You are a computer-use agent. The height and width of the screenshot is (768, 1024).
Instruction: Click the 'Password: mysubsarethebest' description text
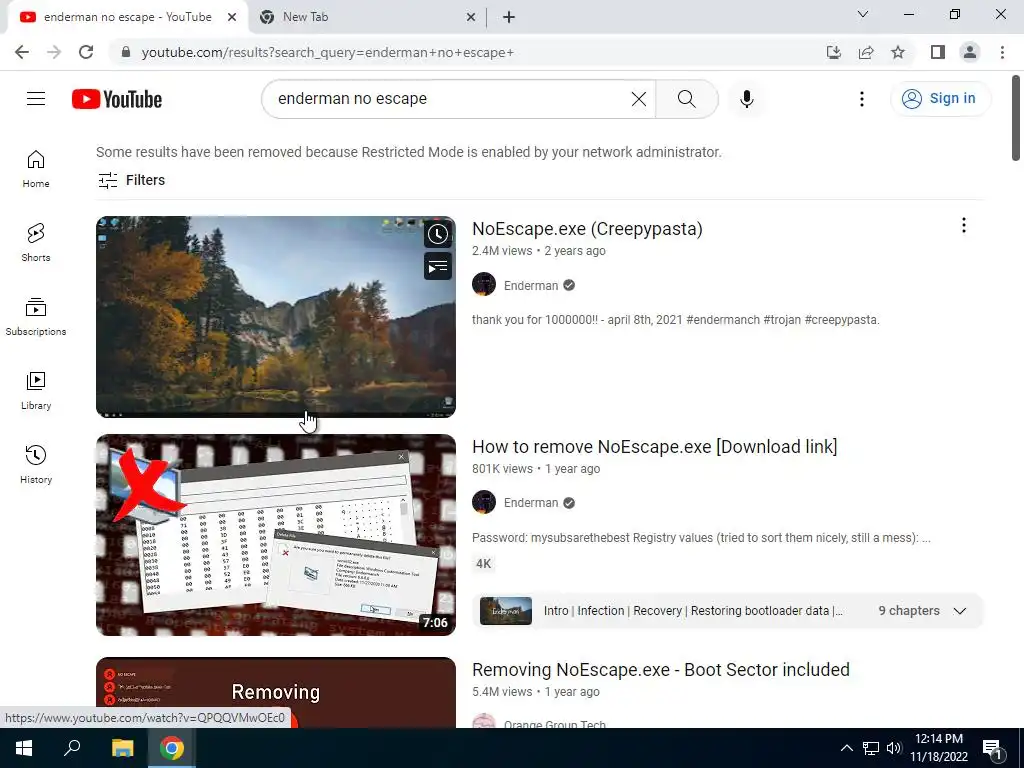coord(701,538)
